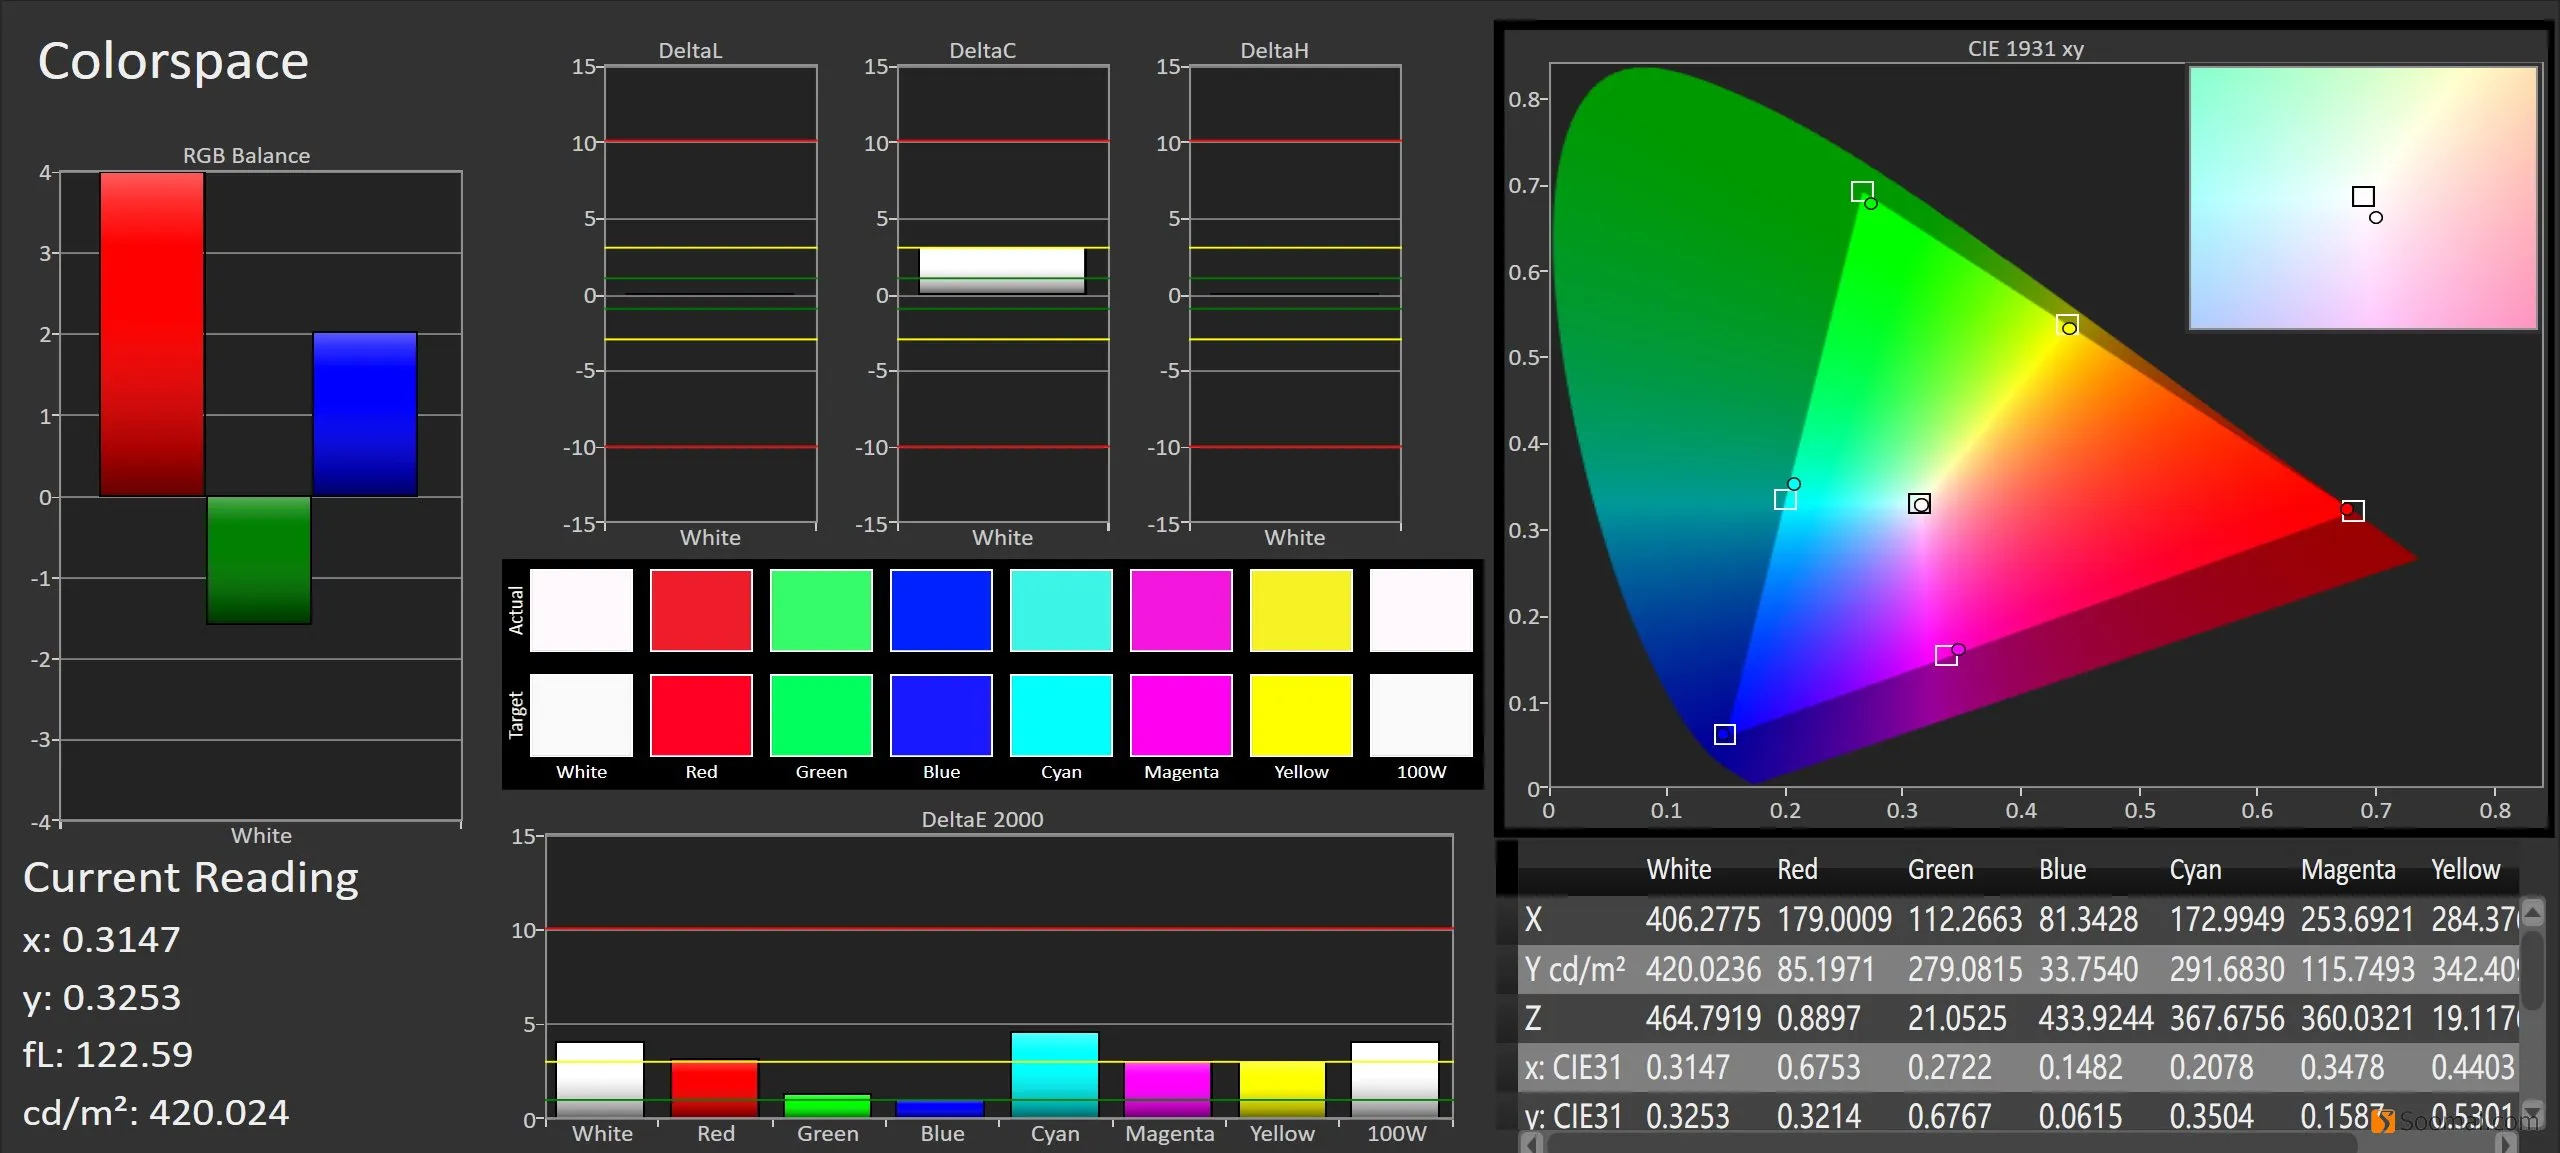Select the green primary target square on CIE chart
The height and width of the screenshot is (1153, 2560).
(x=1861, y=191)
